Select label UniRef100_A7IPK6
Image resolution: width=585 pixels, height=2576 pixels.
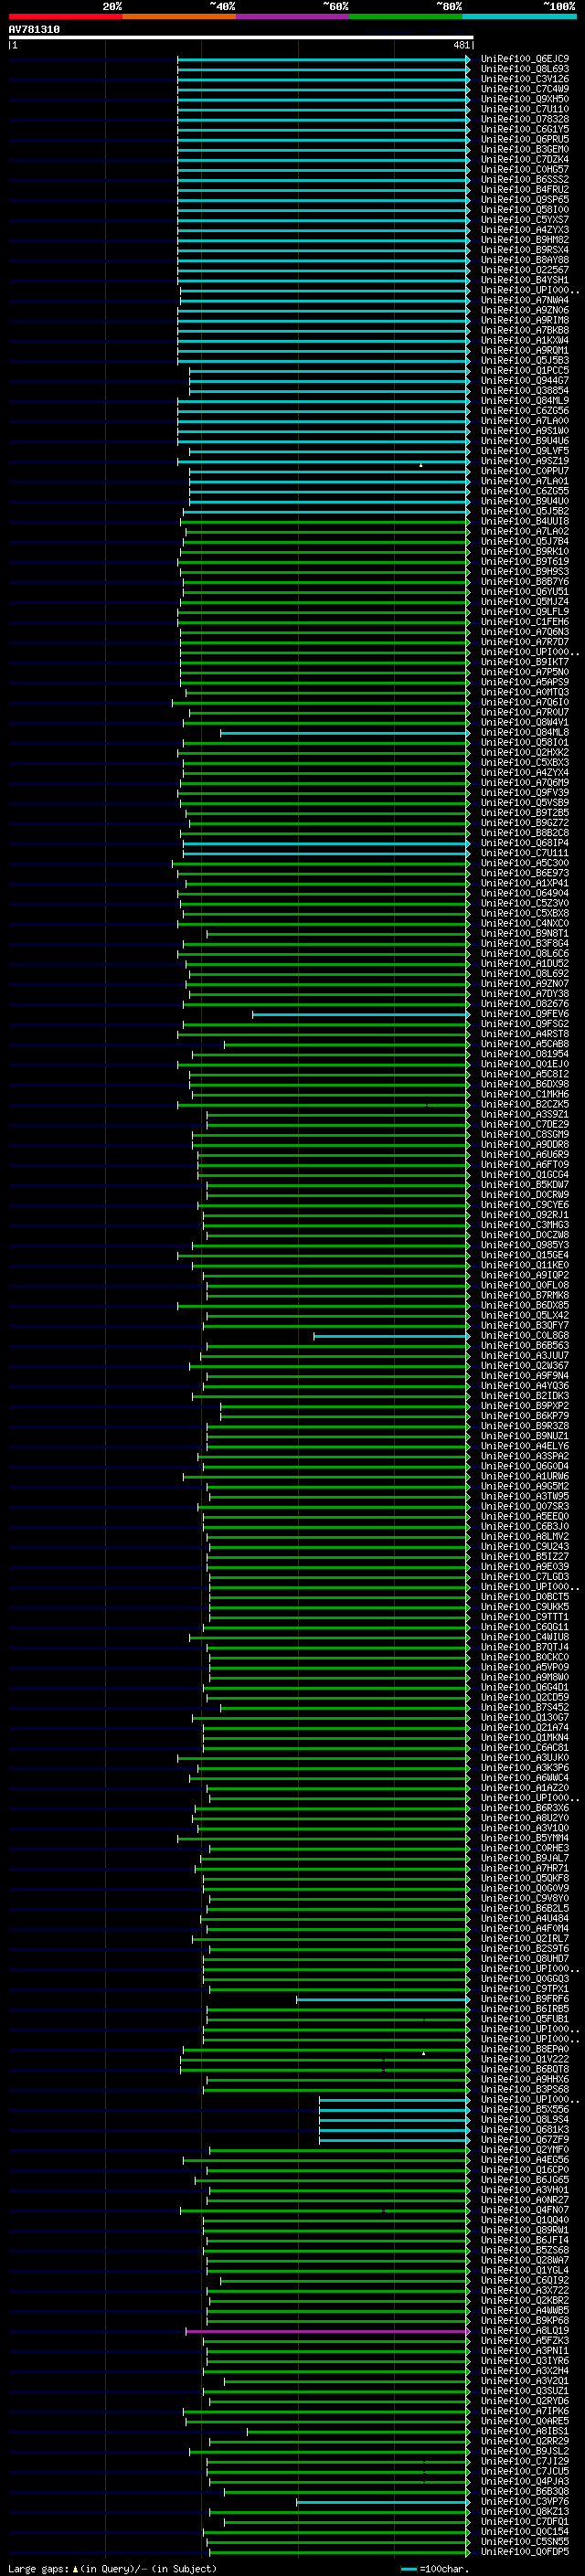point(525,2411)
